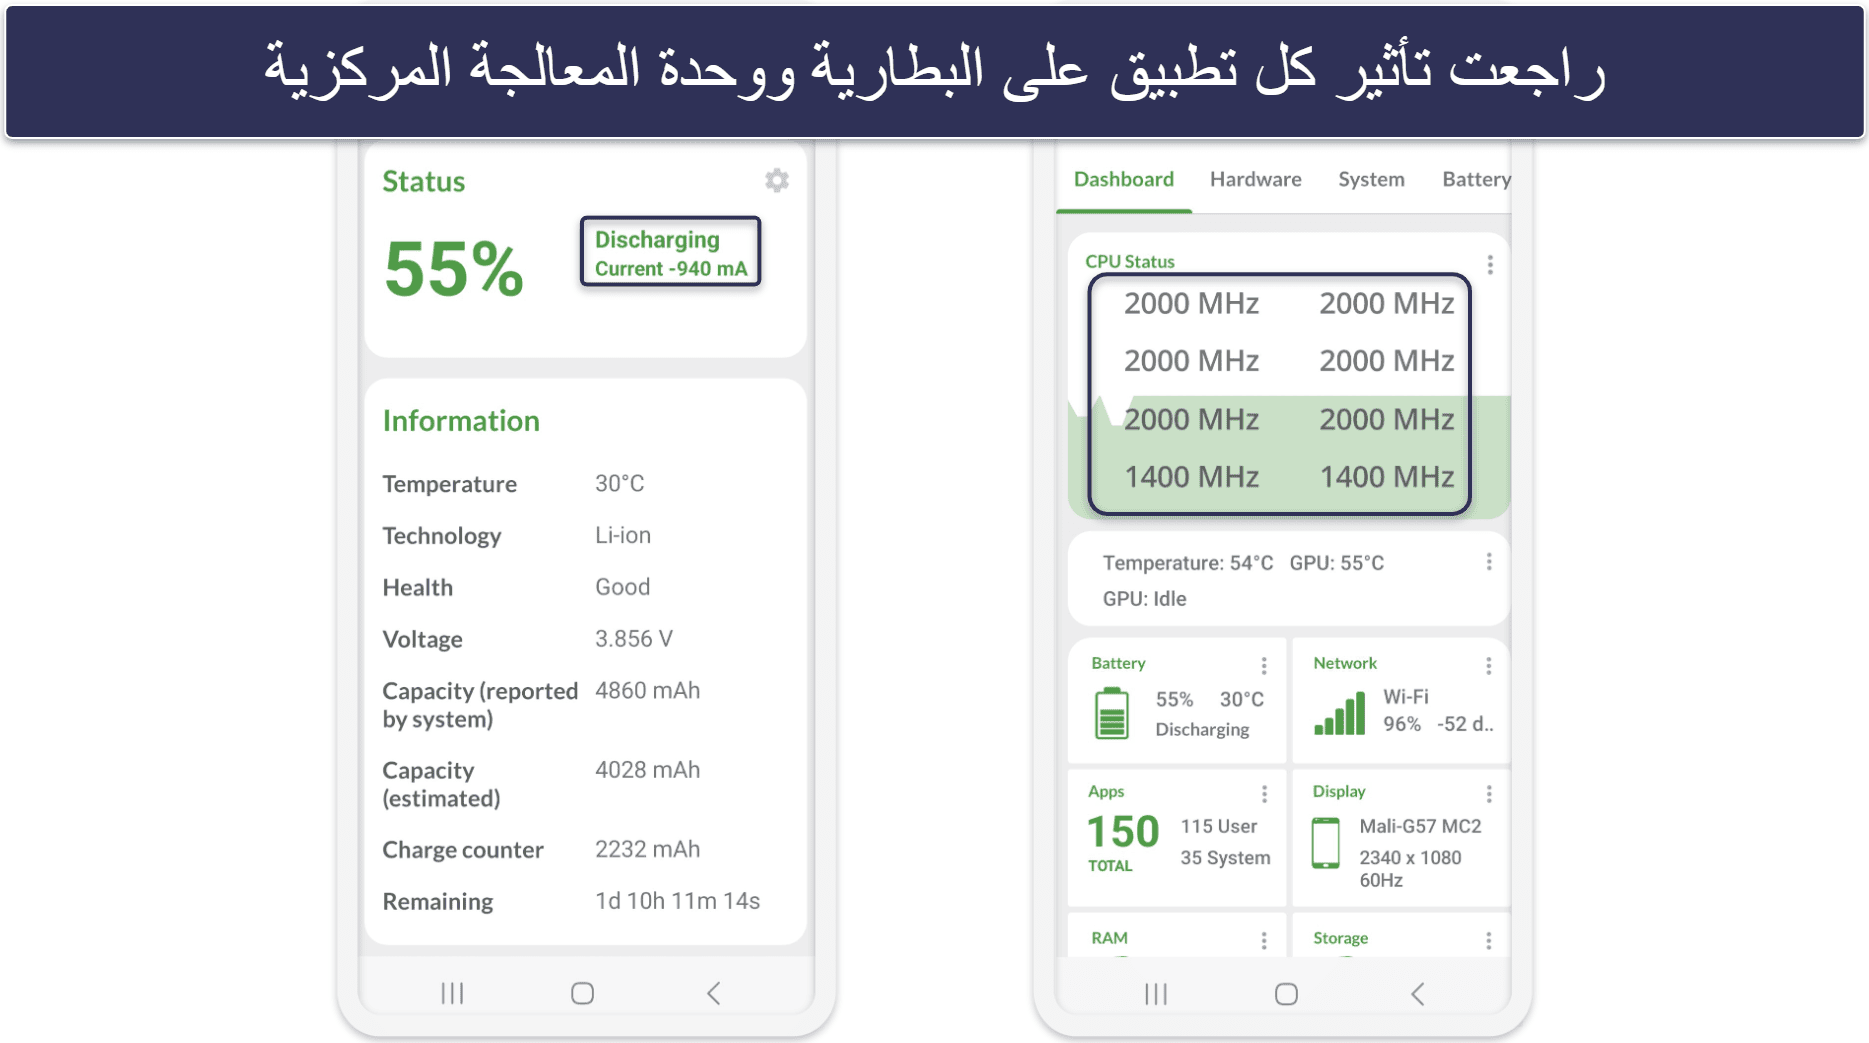Open the Battery card three-dot menu
The width and height of the screenshot is (1869, 1043).
click(x=1264, y=666)
